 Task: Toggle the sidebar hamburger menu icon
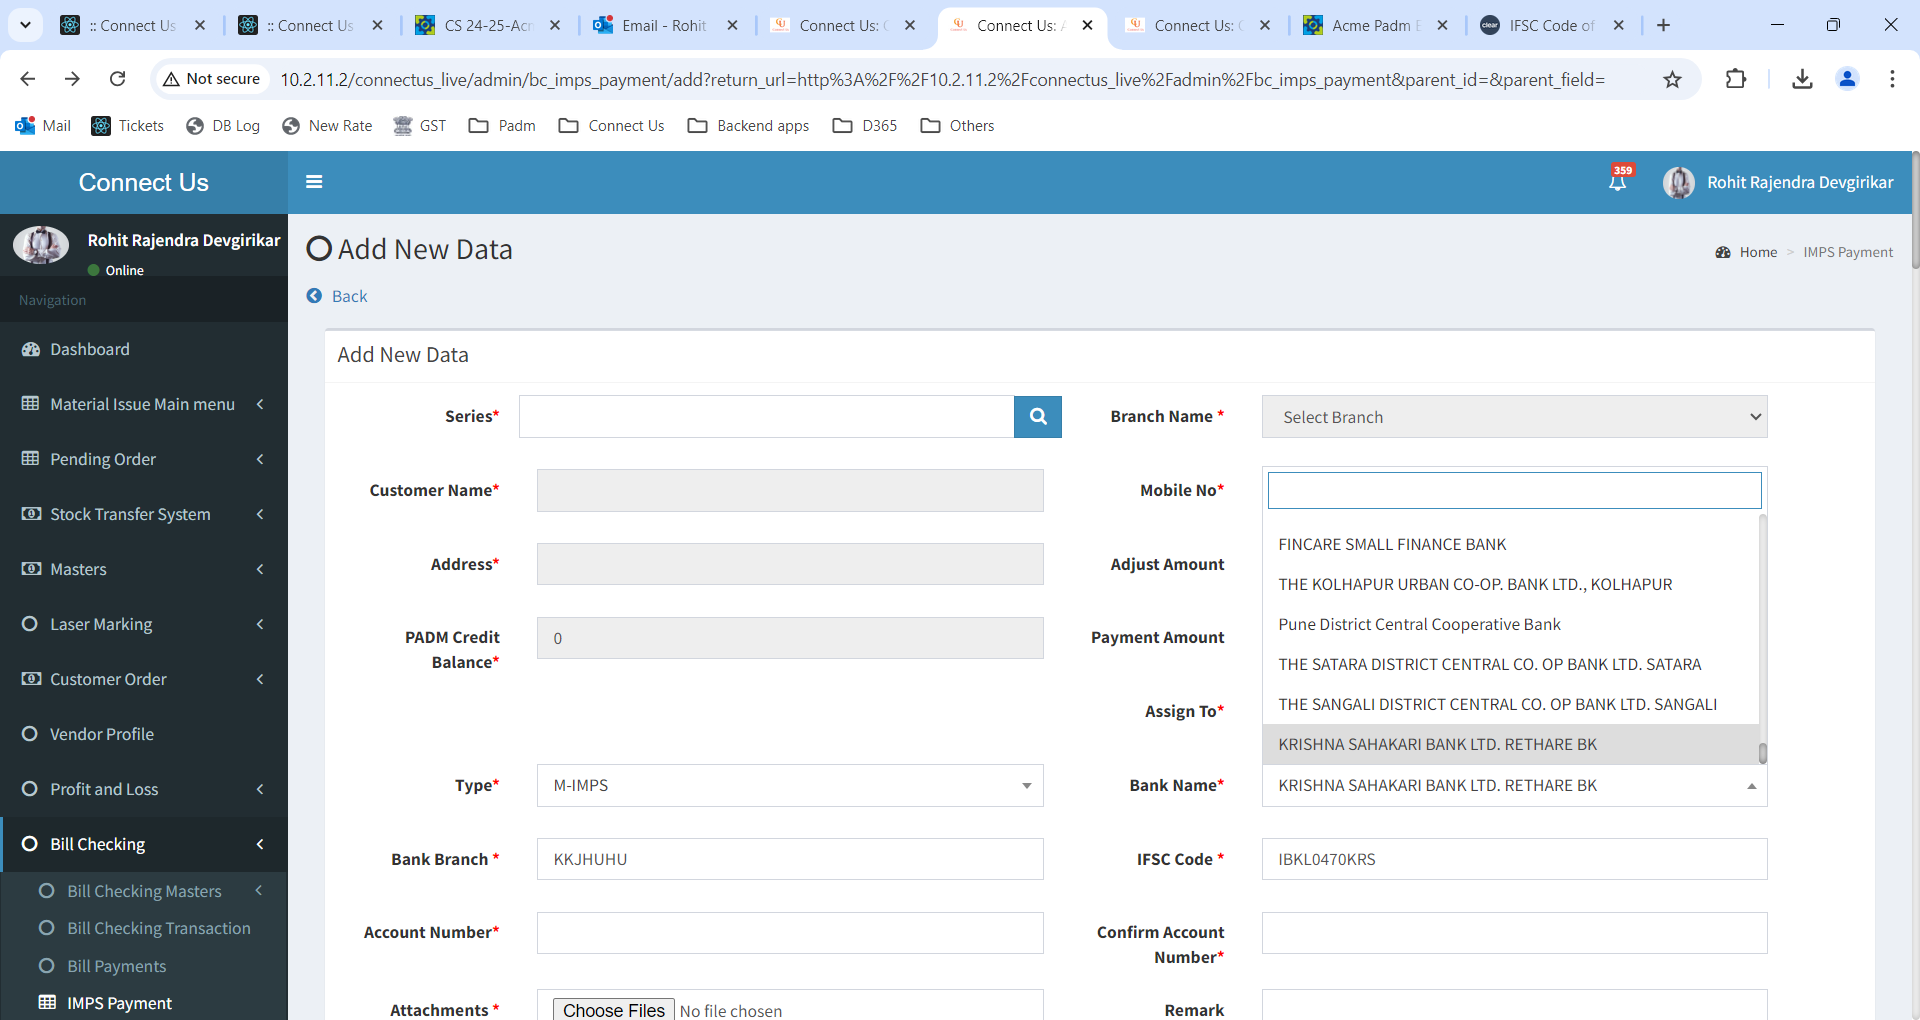click(314, 182)
